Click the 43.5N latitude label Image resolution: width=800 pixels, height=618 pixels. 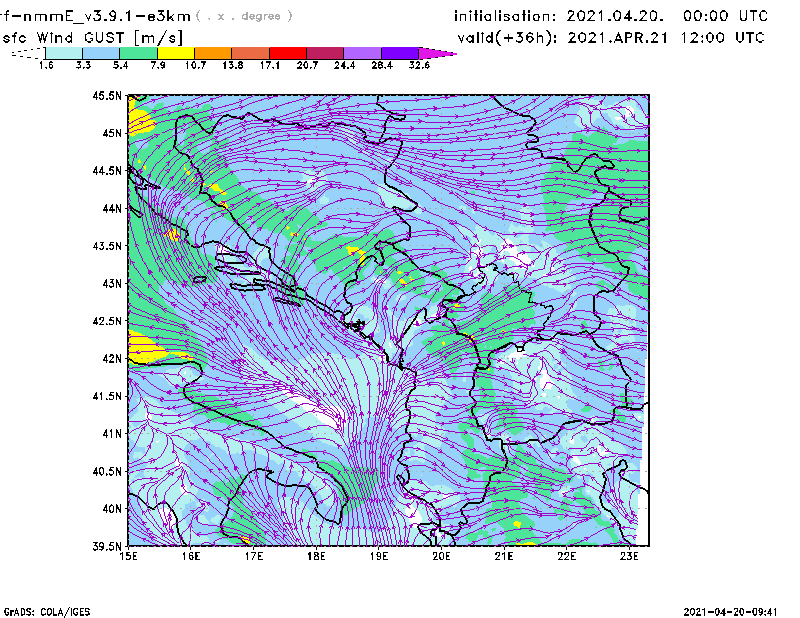(107, 246)
